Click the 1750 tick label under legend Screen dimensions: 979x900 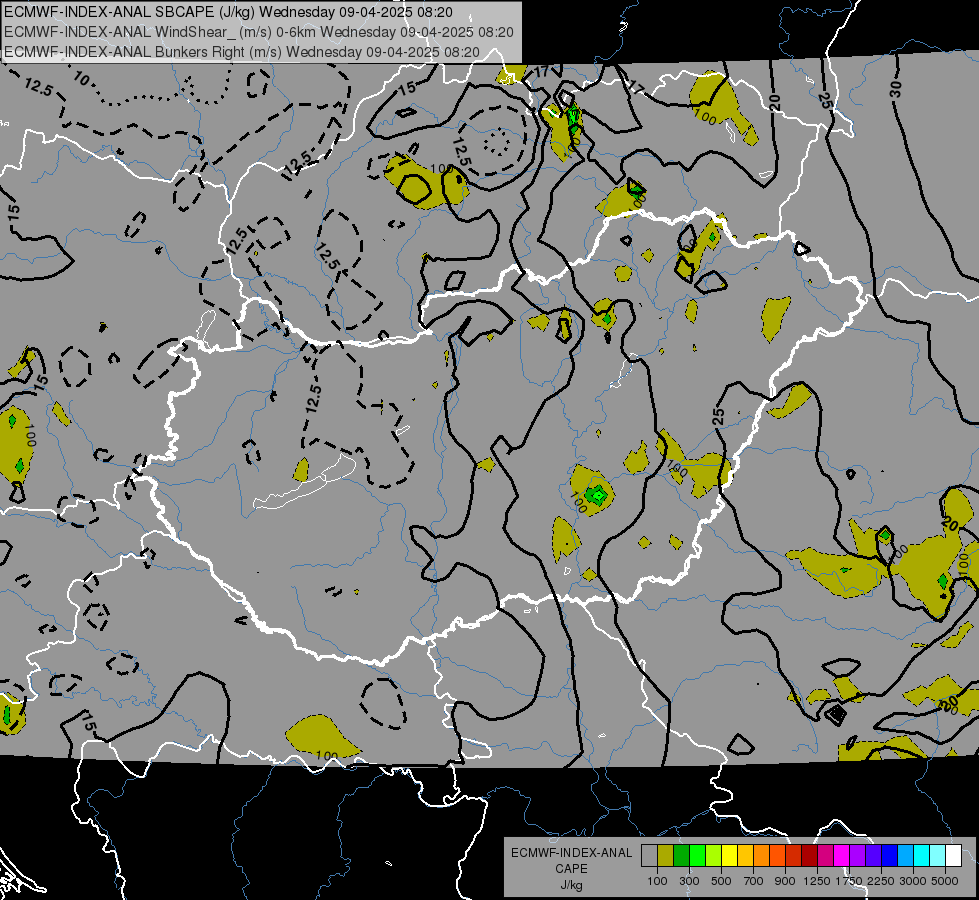849,881
